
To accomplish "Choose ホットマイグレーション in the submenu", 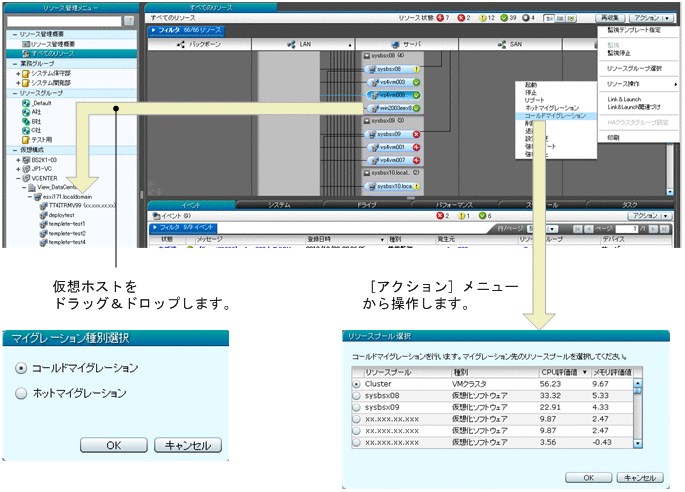I will (552, 108).
